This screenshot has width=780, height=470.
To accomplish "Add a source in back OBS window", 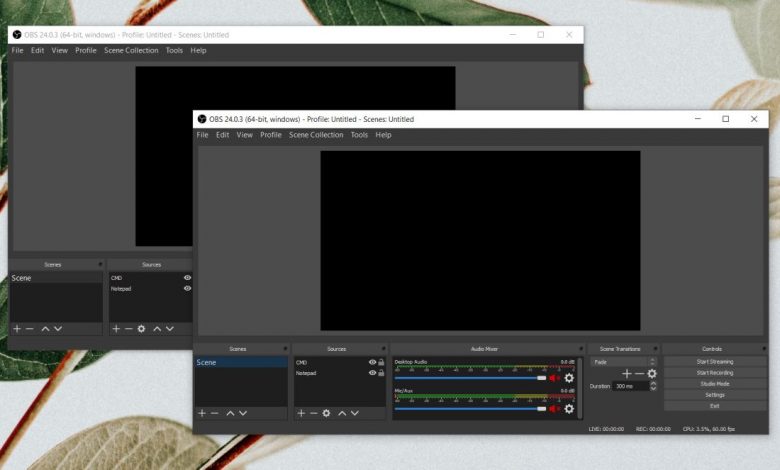I will pyautogui.click(x=116, y=329).
